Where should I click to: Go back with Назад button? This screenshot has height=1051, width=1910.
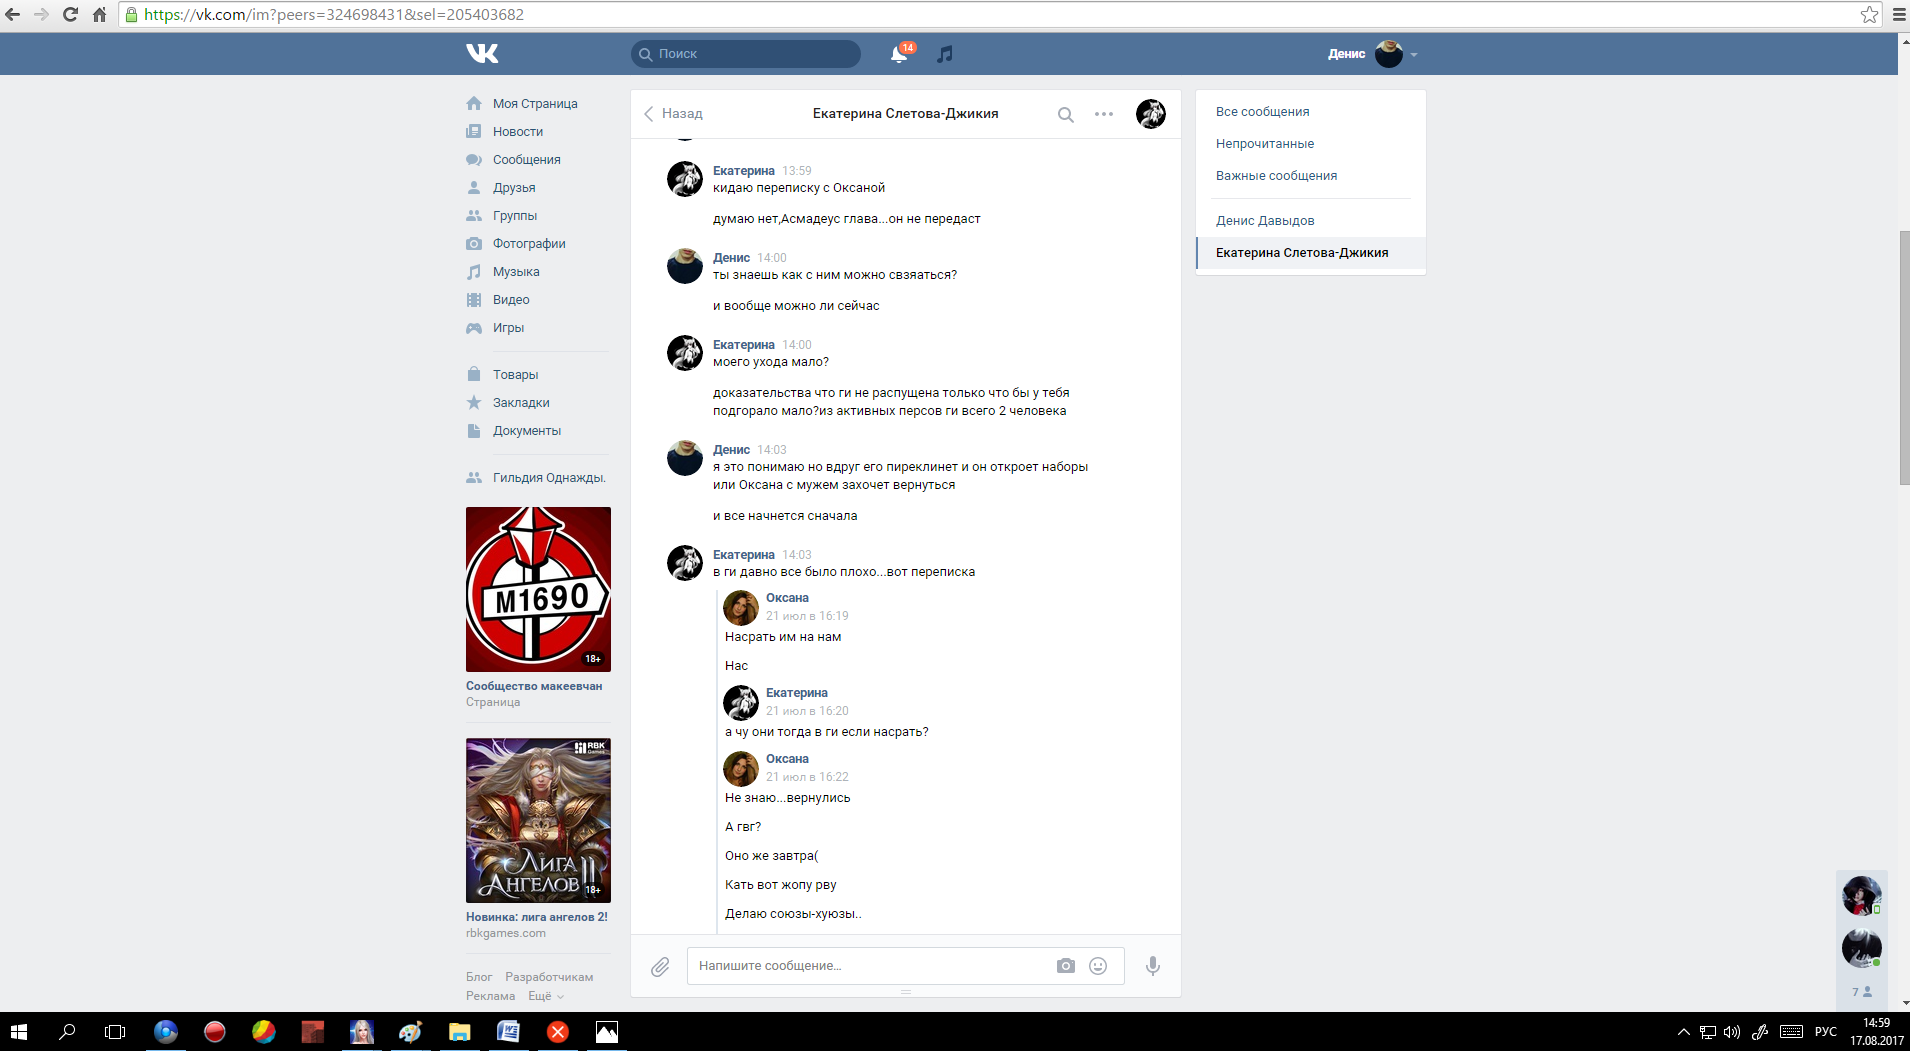point(673,114)
